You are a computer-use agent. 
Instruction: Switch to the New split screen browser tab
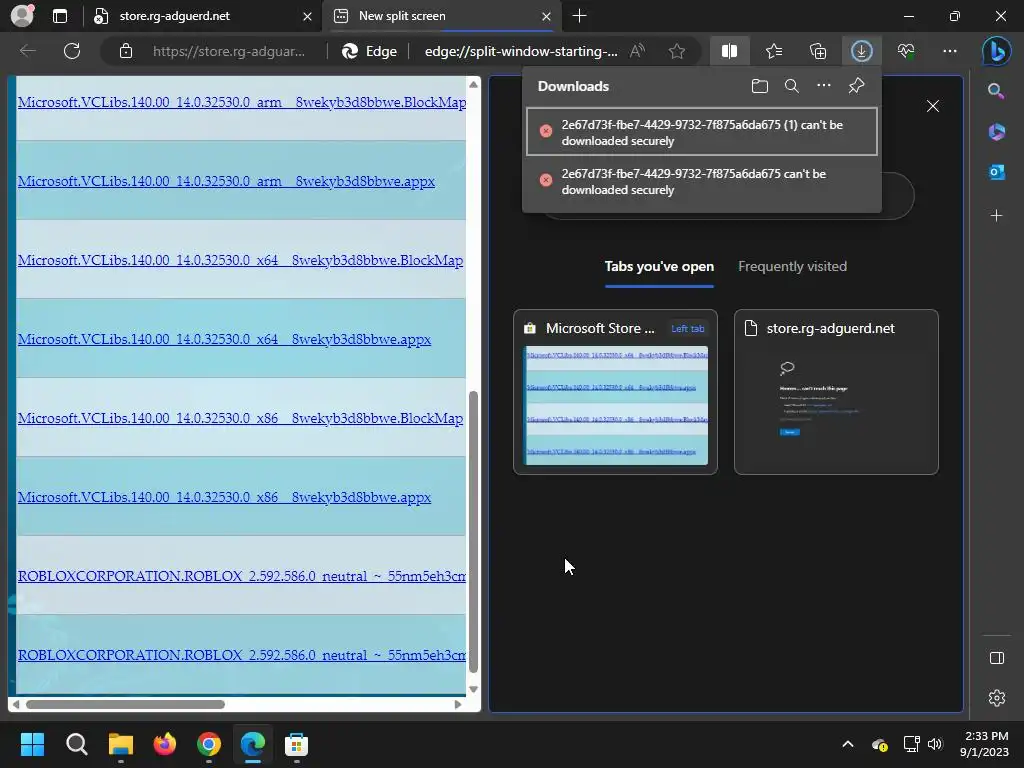pyautogui.click(x=441, y=16)
